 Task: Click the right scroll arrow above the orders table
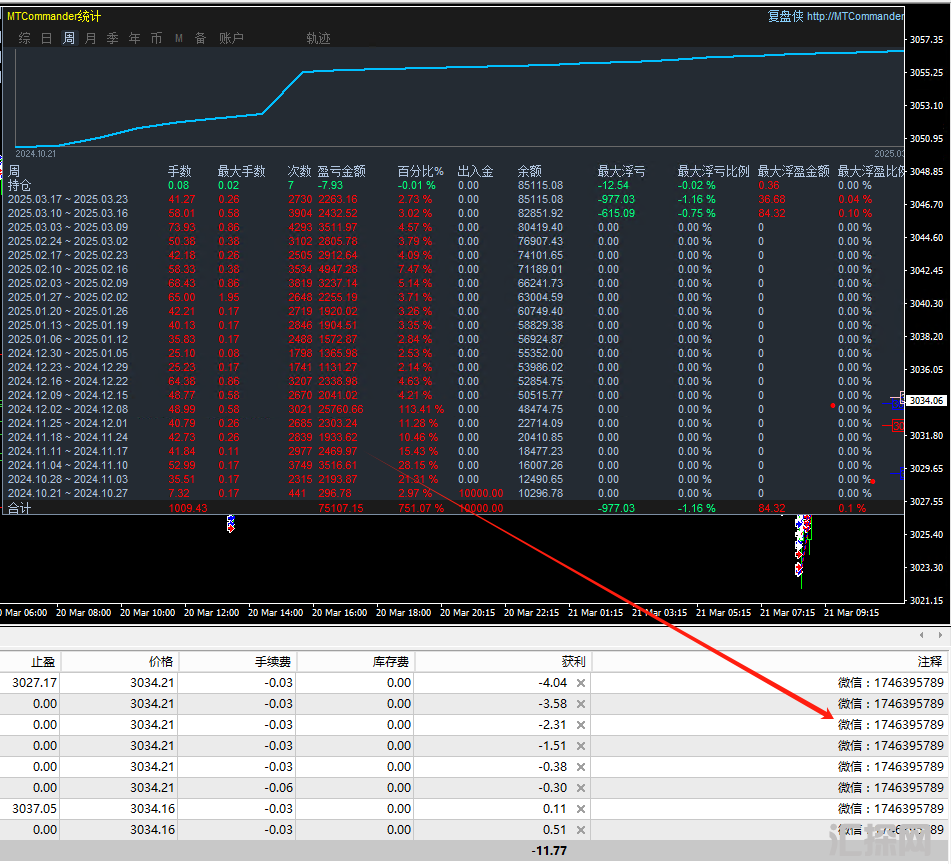pos(940,635)
